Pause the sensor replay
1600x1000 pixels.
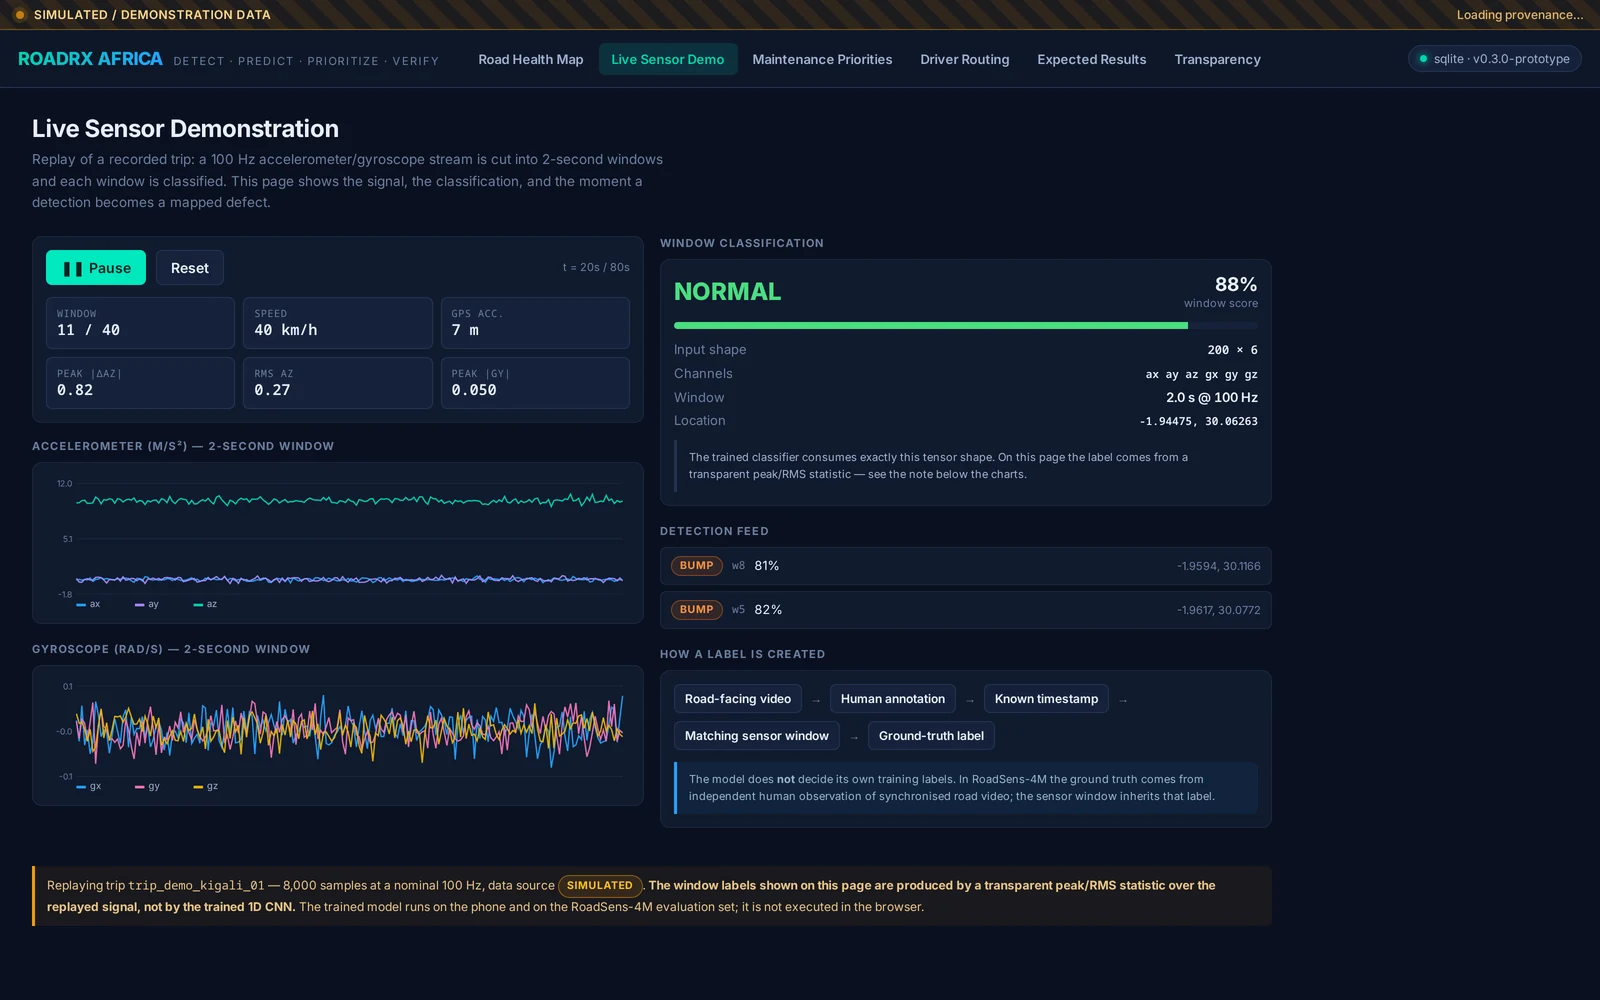[96, 268]
